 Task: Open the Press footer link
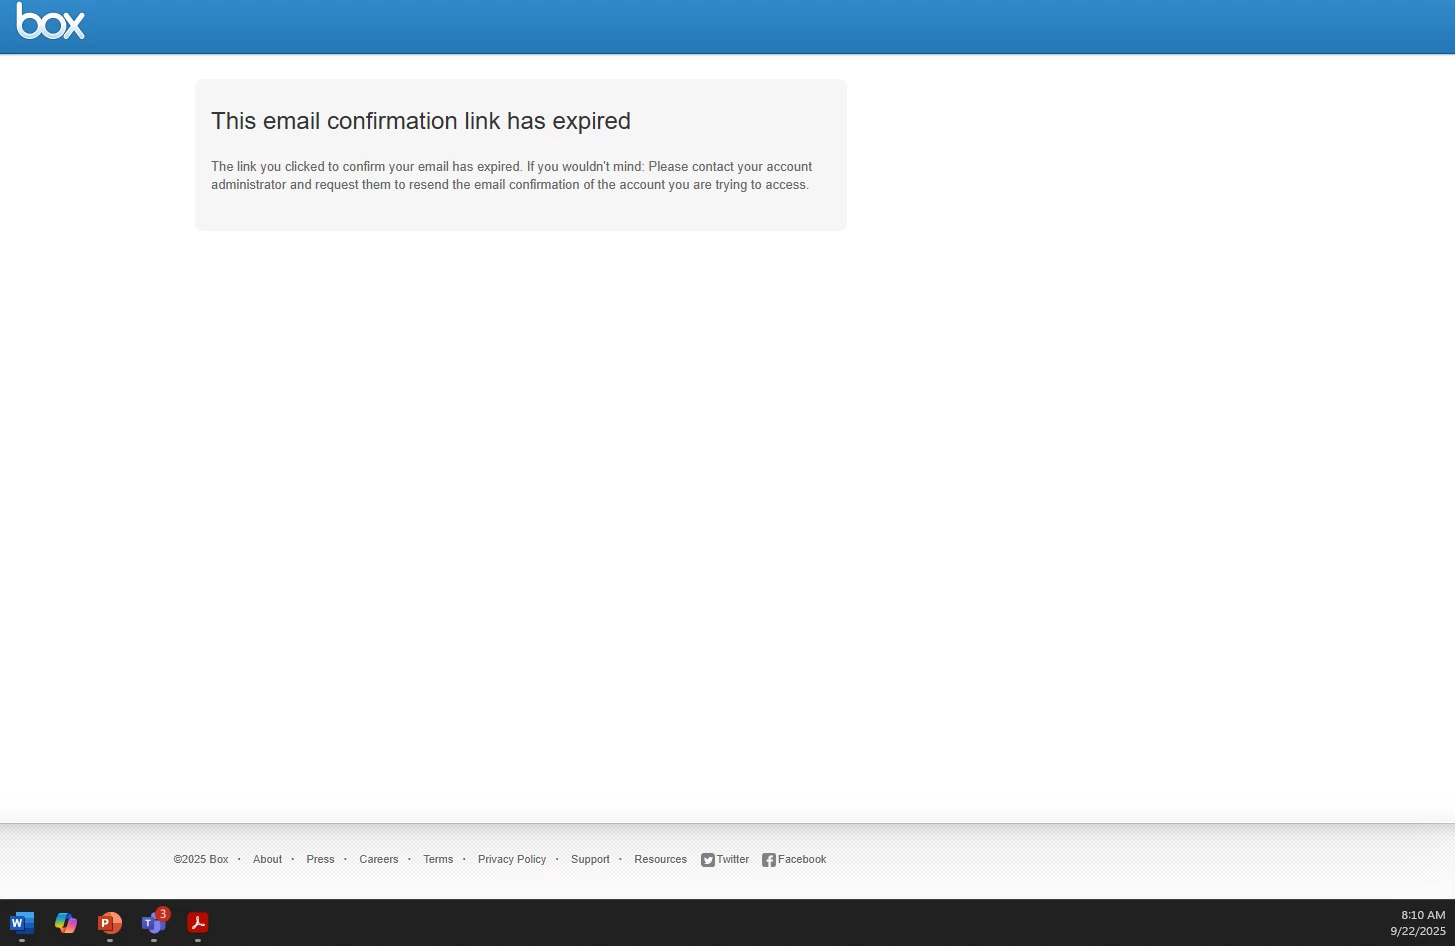320,859
